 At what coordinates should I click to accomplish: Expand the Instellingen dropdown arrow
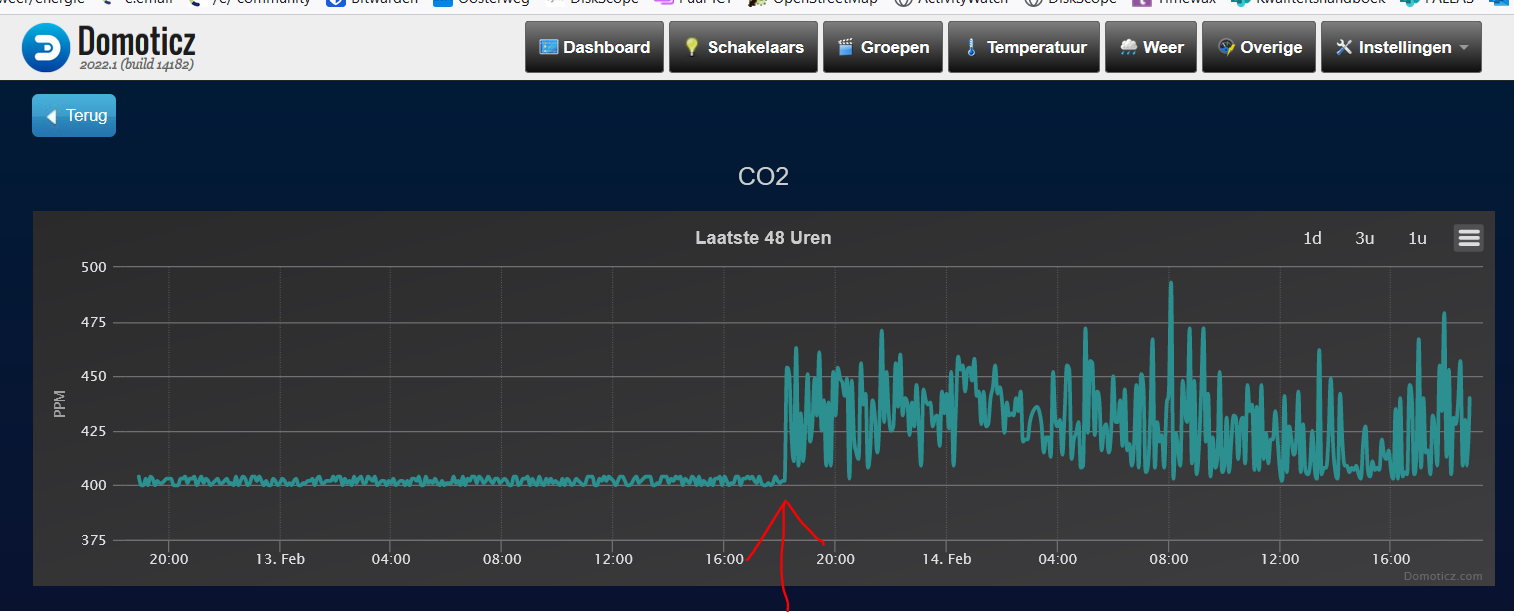click(1462, 47)
